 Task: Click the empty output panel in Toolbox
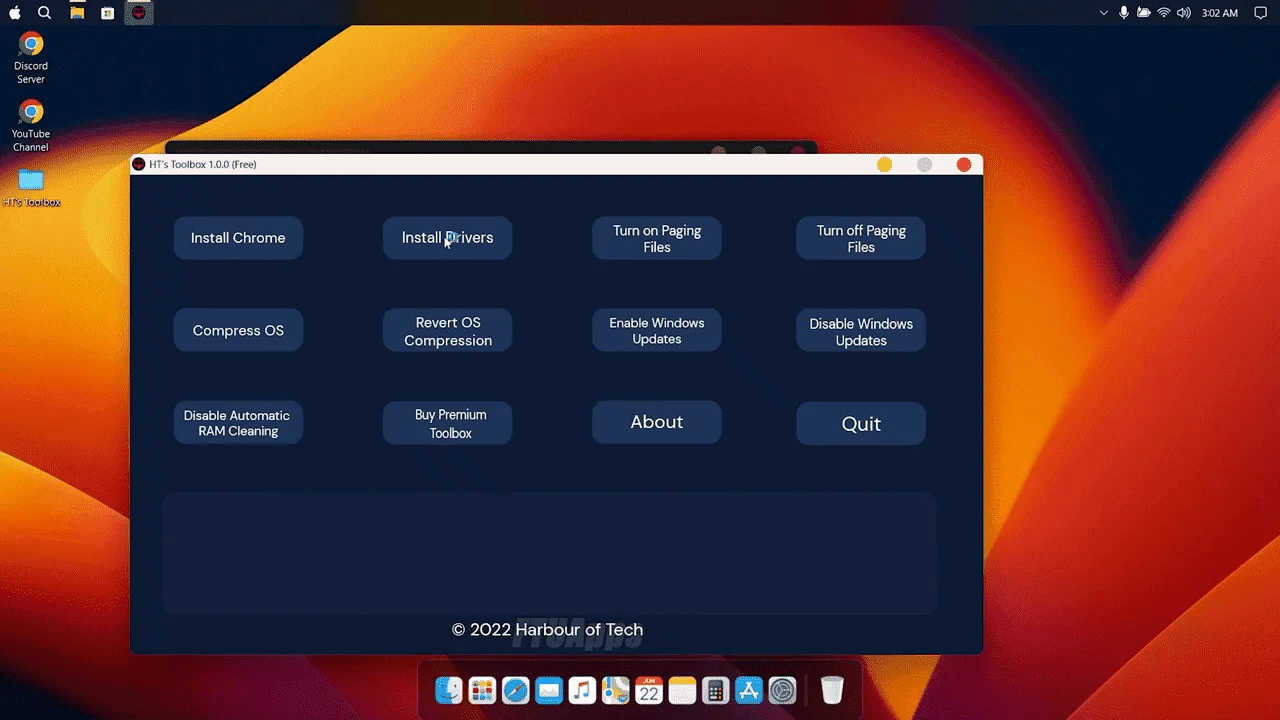point(549,553)
